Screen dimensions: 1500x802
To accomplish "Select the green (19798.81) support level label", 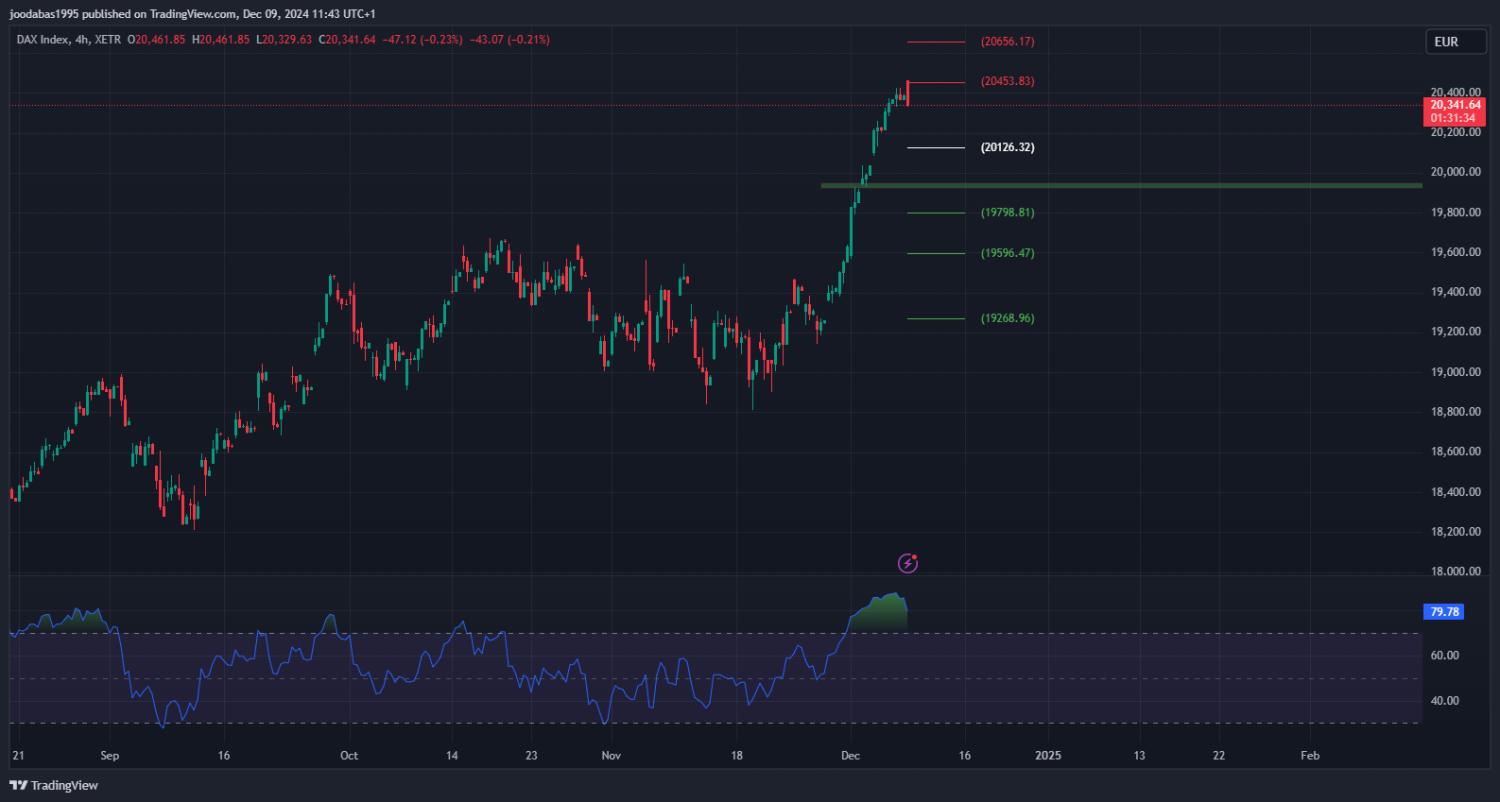I will pos(1007,213).
